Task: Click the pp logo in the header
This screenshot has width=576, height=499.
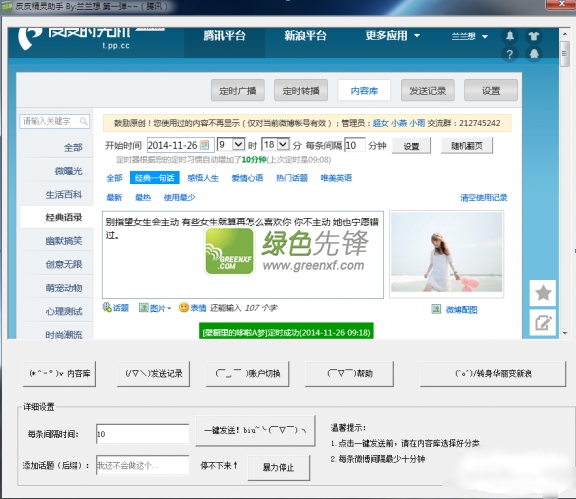Action: pyautogui.click(x=30, y=39)
